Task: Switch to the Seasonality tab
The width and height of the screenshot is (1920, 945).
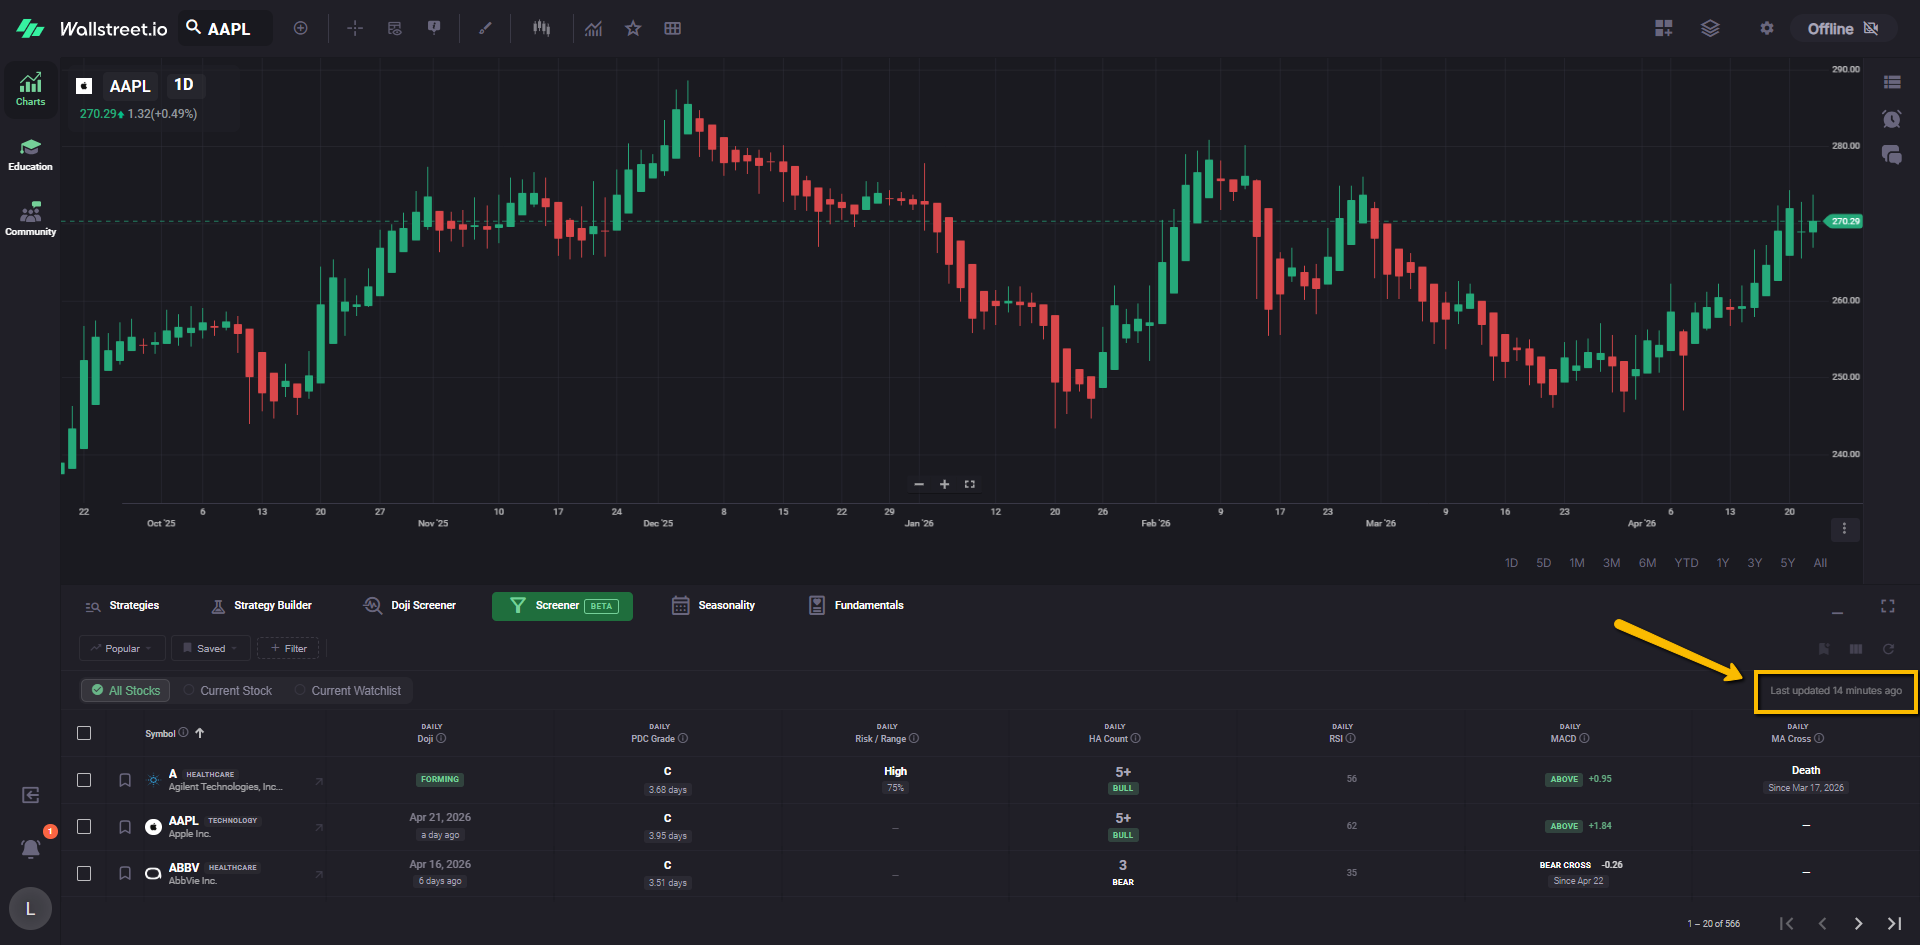Action: point(713,606)
